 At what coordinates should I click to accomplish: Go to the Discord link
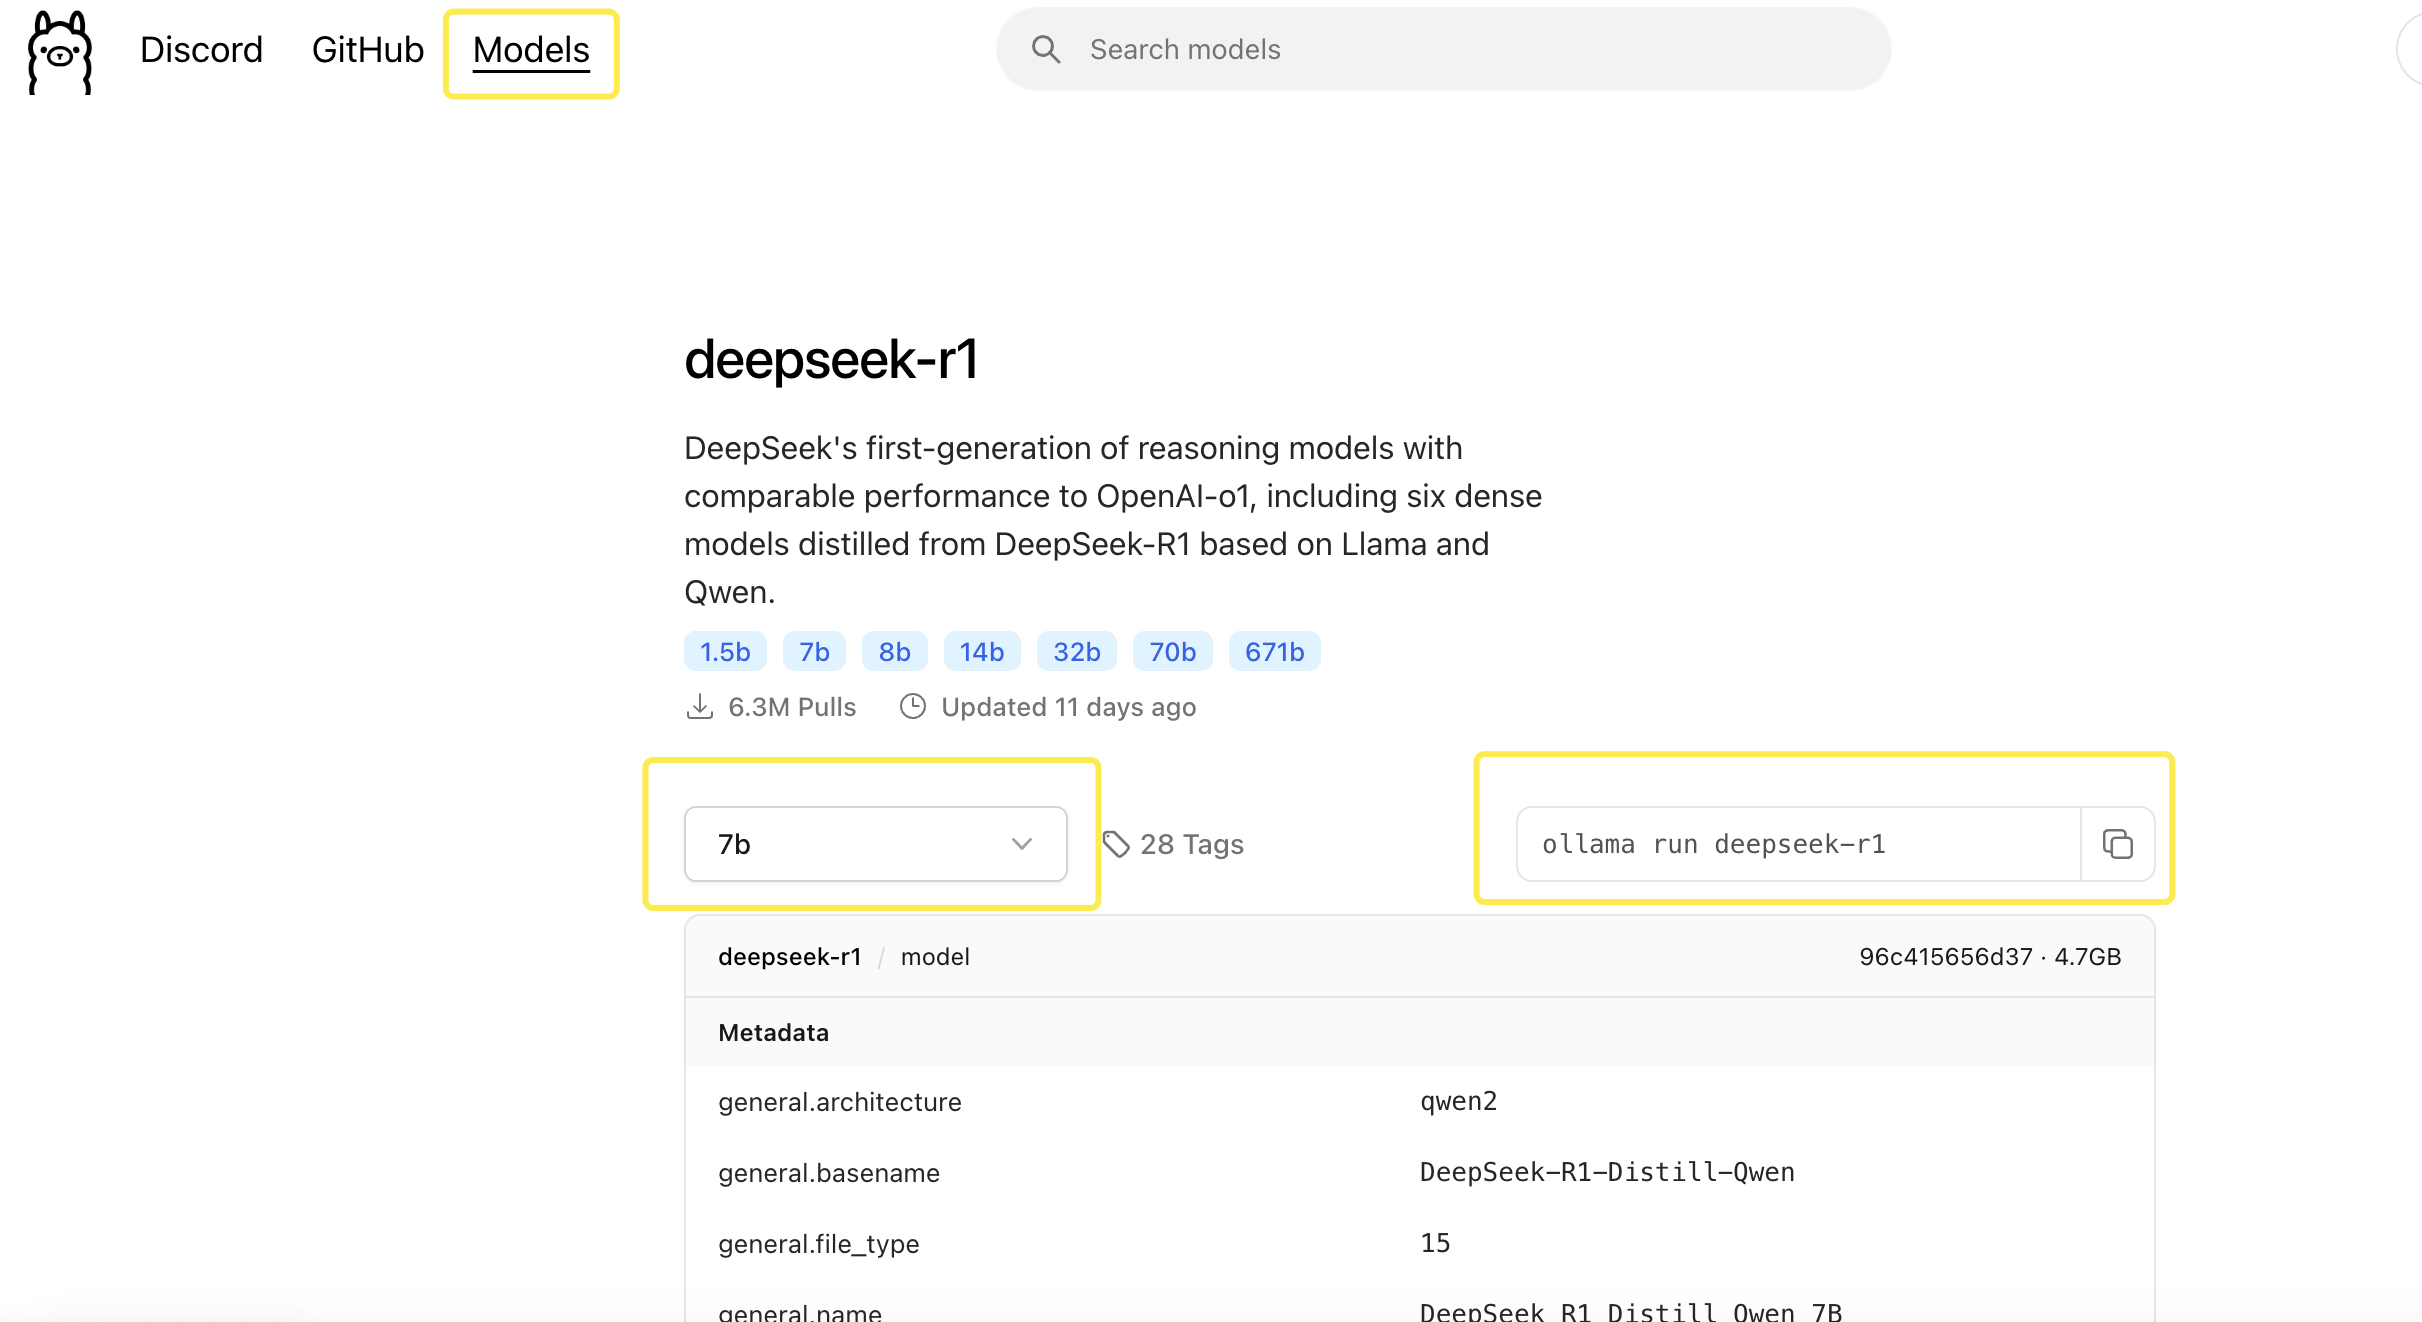pyautogui.click(x=201, y=50)
